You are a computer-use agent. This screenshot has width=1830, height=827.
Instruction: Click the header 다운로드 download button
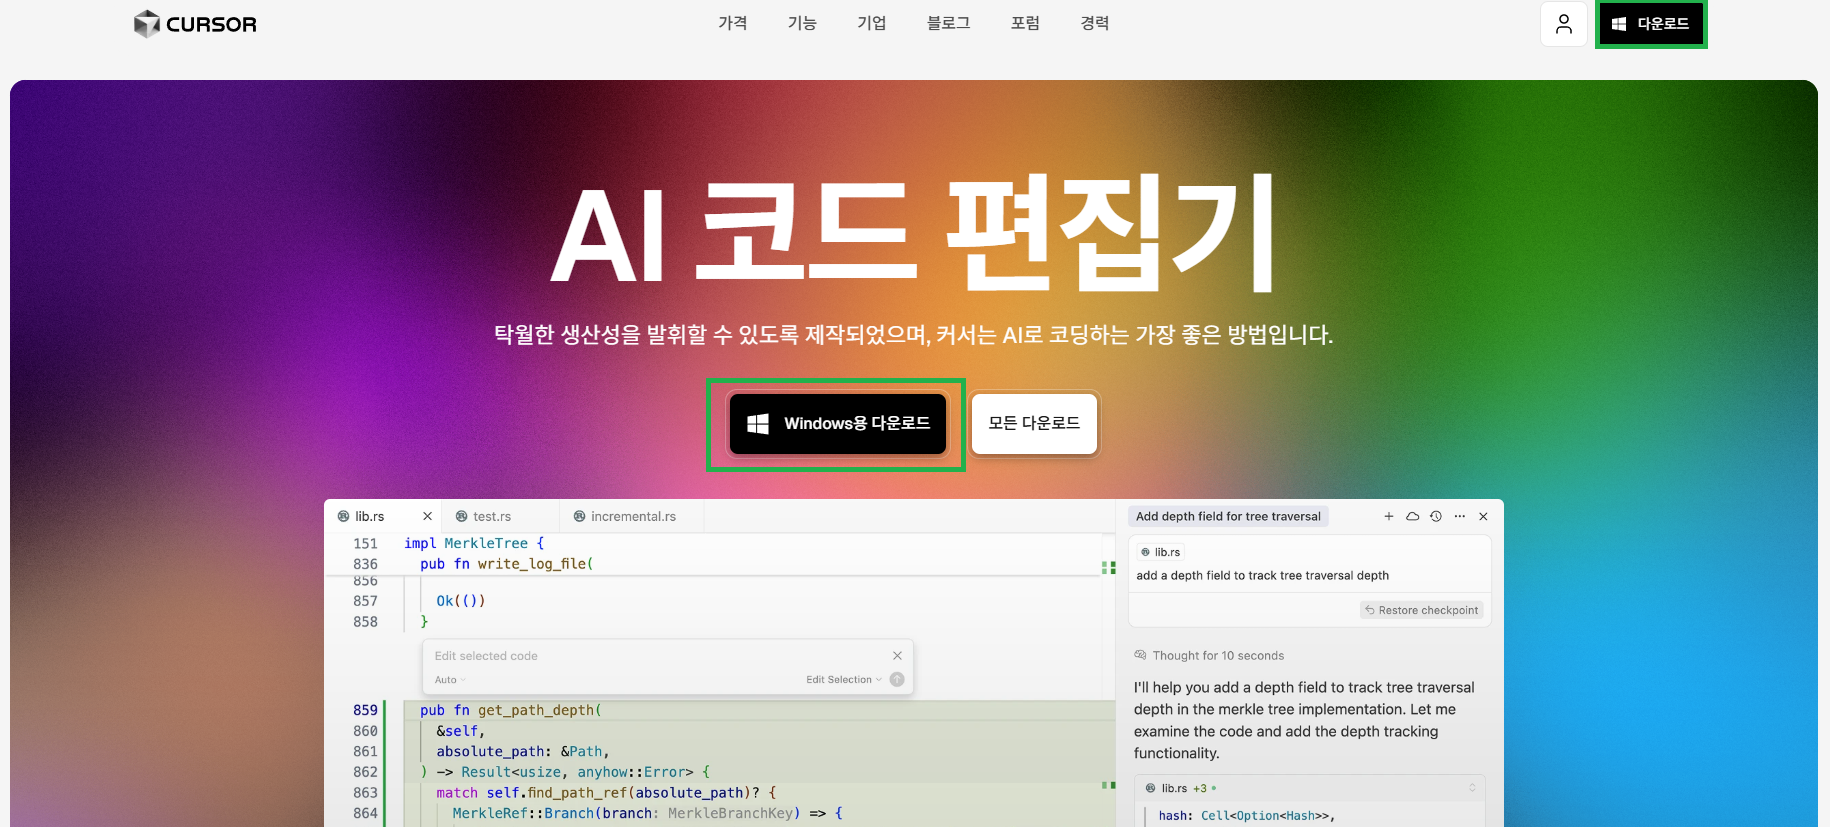point(1651,24)
